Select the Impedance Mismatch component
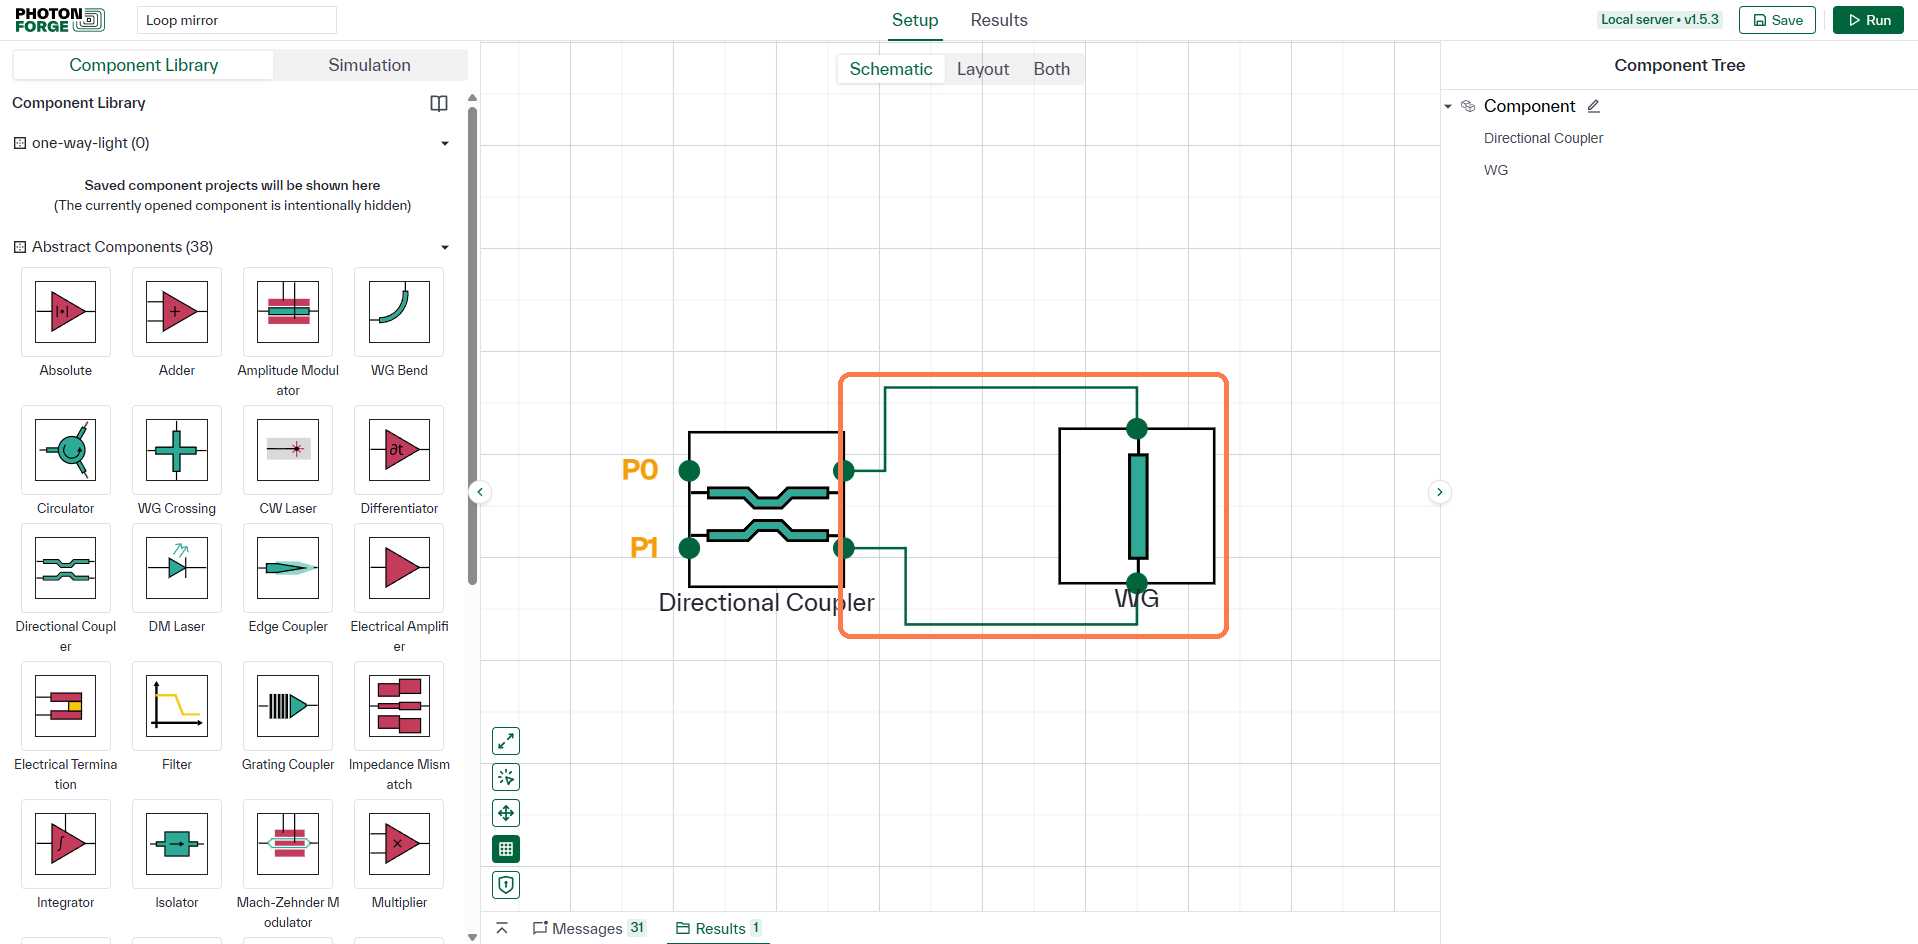Image resolution: width=1918 pixels, height=944 pixels. (399, 706)
